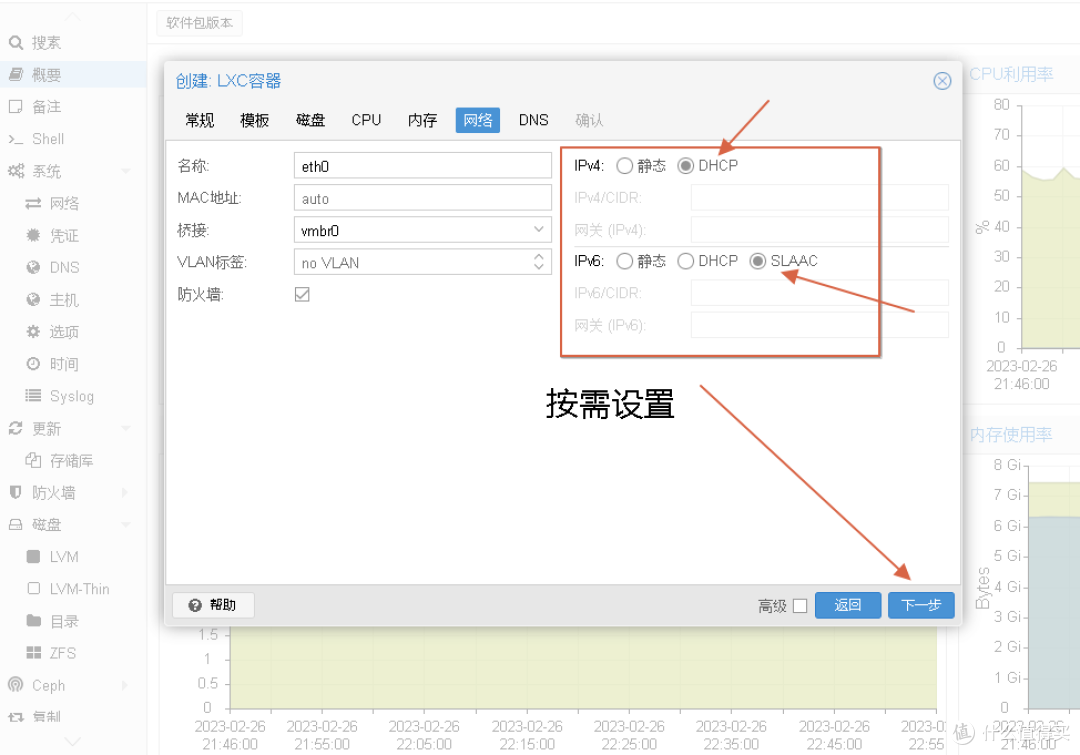
Task: Click the 下一步 (Next) button
Action: (920, 605)
